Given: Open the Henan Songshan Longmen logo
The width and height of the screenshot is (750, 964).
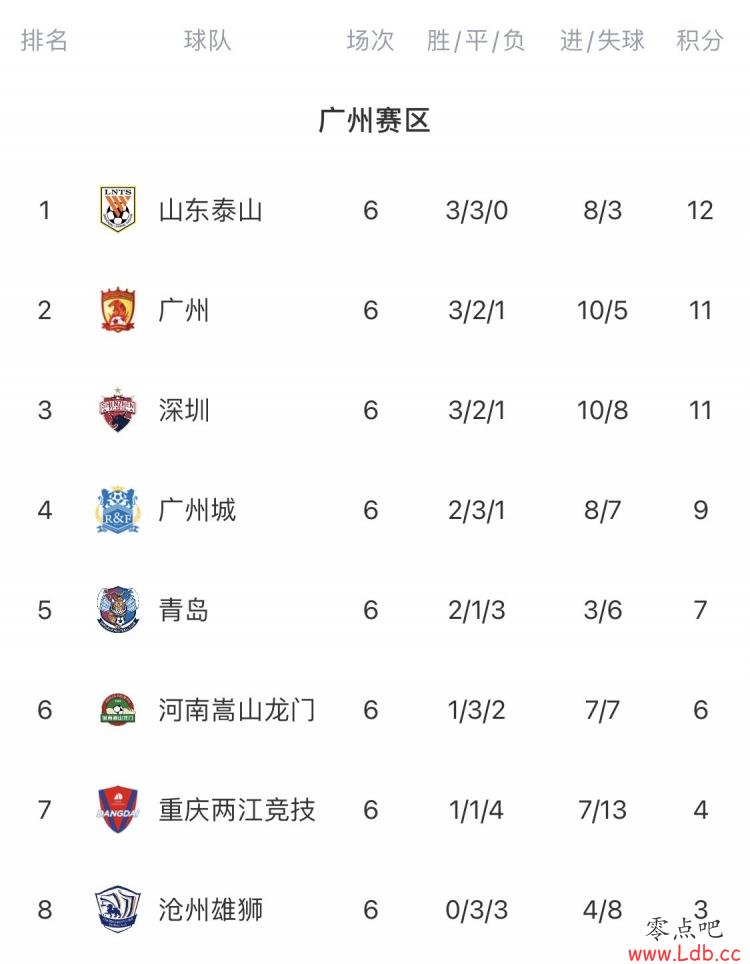Looking at the screenshot, I should tap(117, 709).
